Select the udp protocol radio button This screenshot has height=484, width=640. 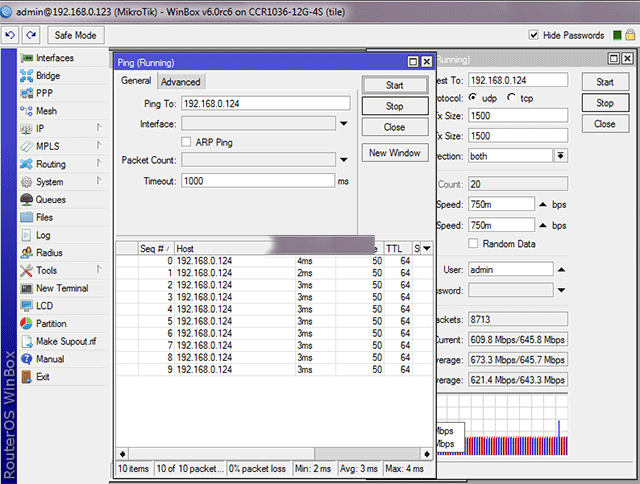473,98
